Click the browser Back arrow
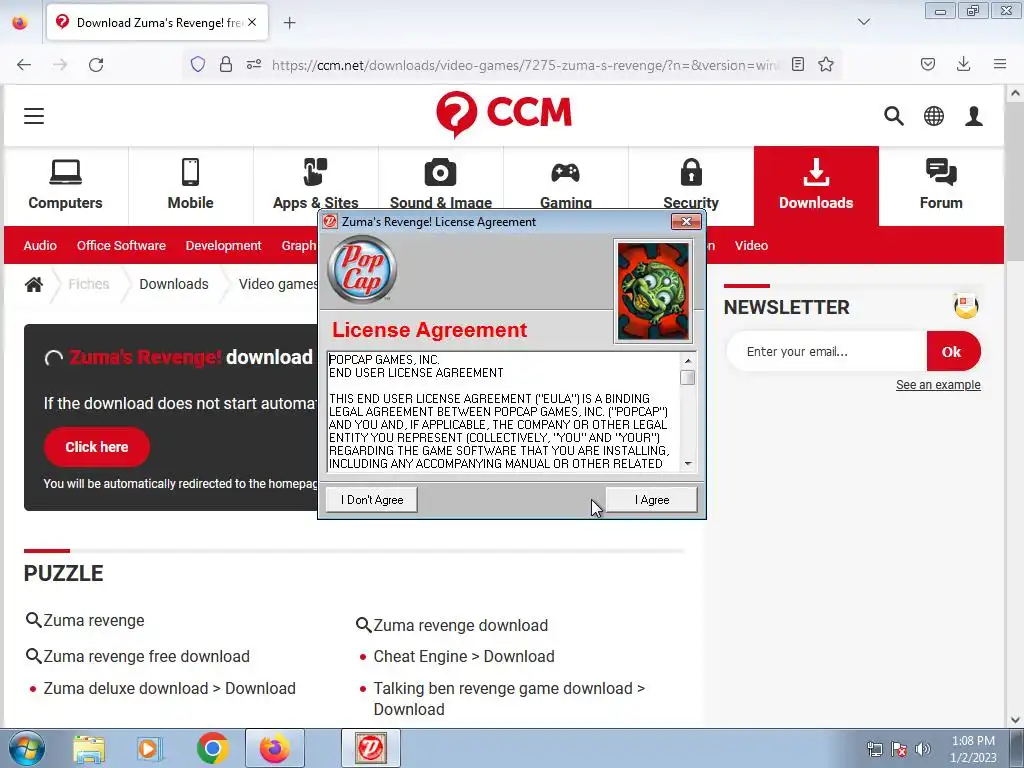The width and height of the screenshot is (1024, 768). tap(24, 64)
